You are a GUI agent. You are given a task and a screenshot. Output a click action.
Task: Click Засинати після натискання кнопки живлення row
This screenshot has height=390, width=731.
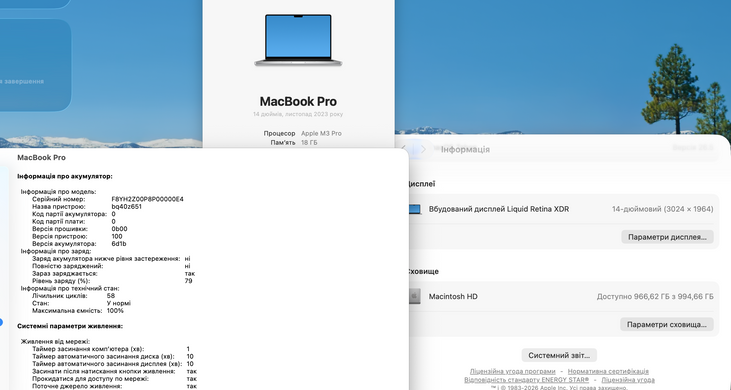pos(114,371)
